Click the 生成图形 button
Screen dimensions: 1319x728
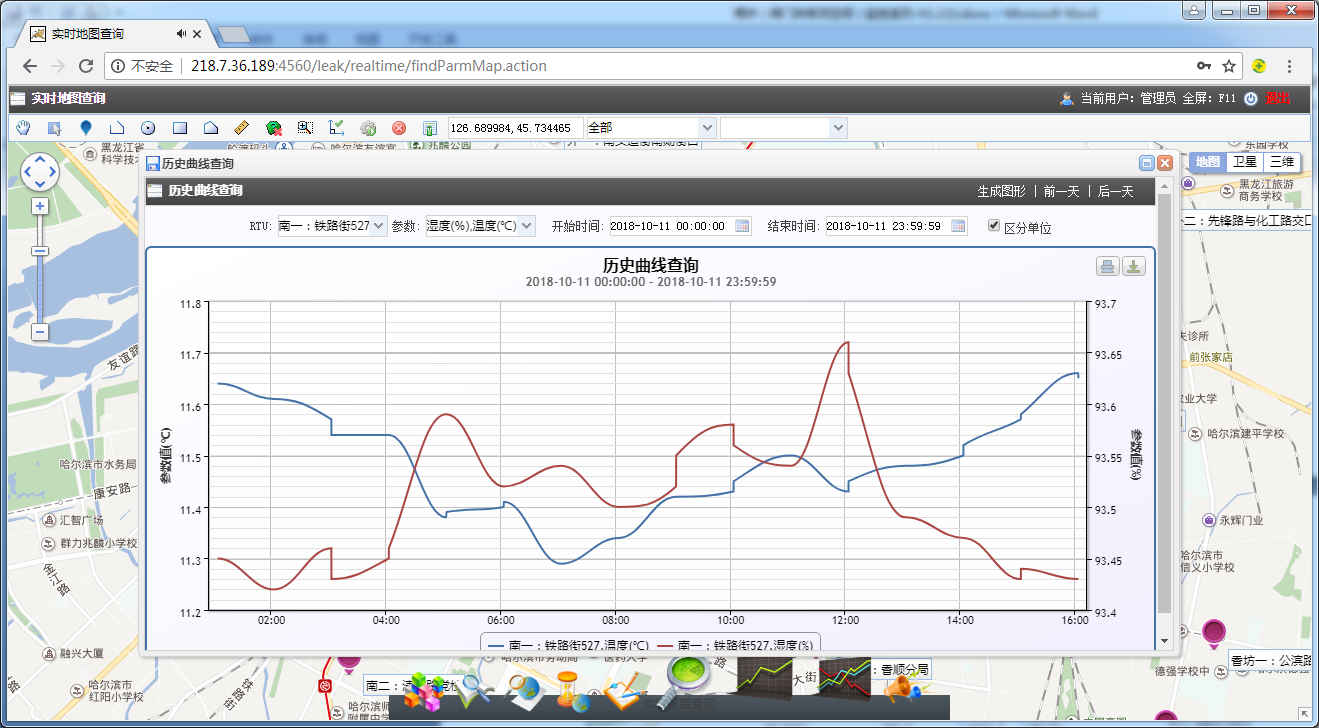tap(1001, 191)
